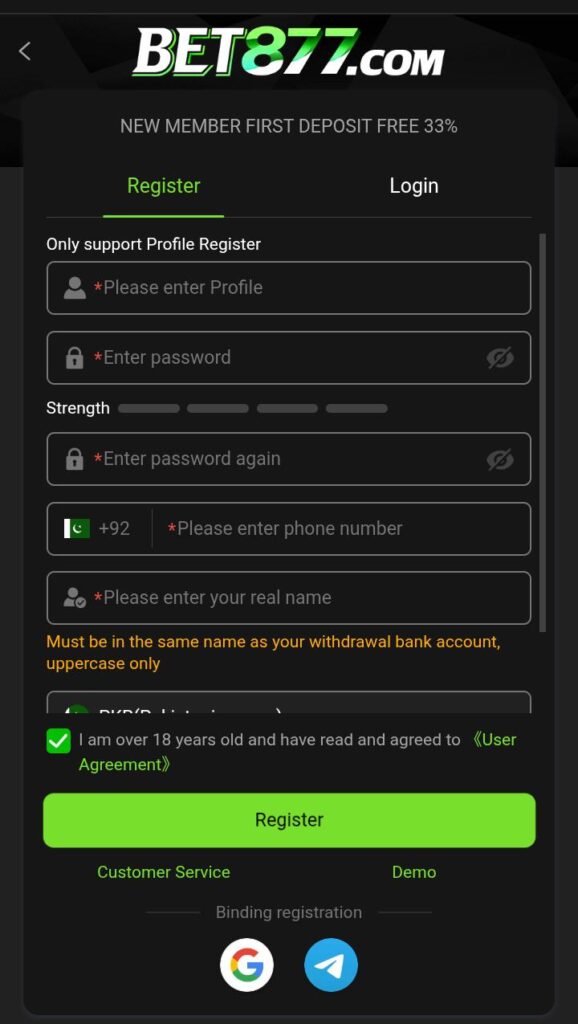Image resolution: width=578 pixels, height=1024 pixels.
Task: Switch to the Login tab
Action: tap(413, 185)
